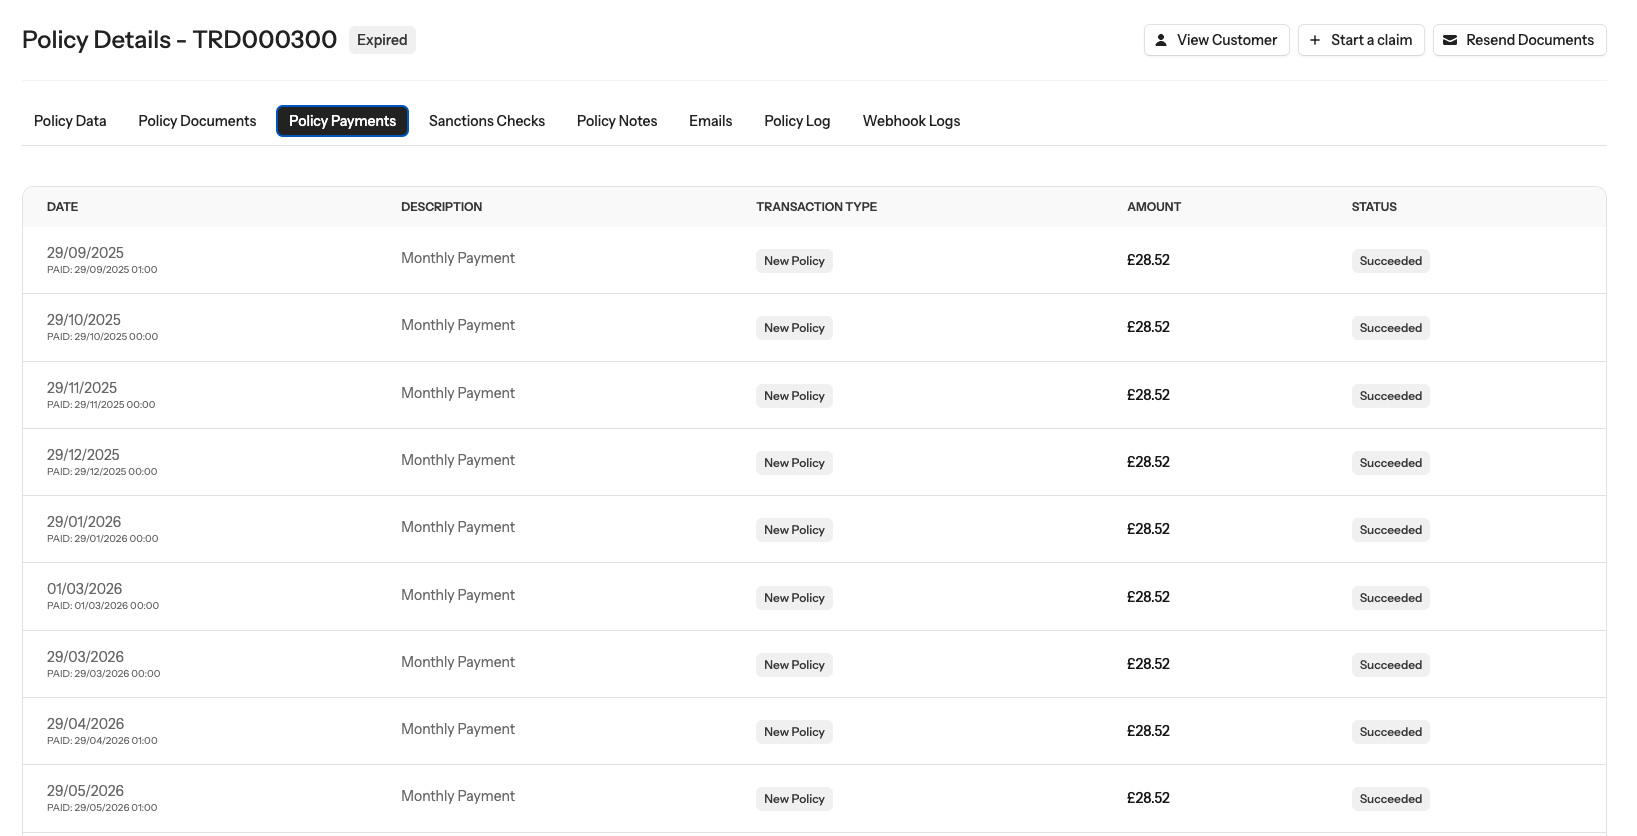
Task: Click the AMOUNT column header
Action: [1154, 207]
